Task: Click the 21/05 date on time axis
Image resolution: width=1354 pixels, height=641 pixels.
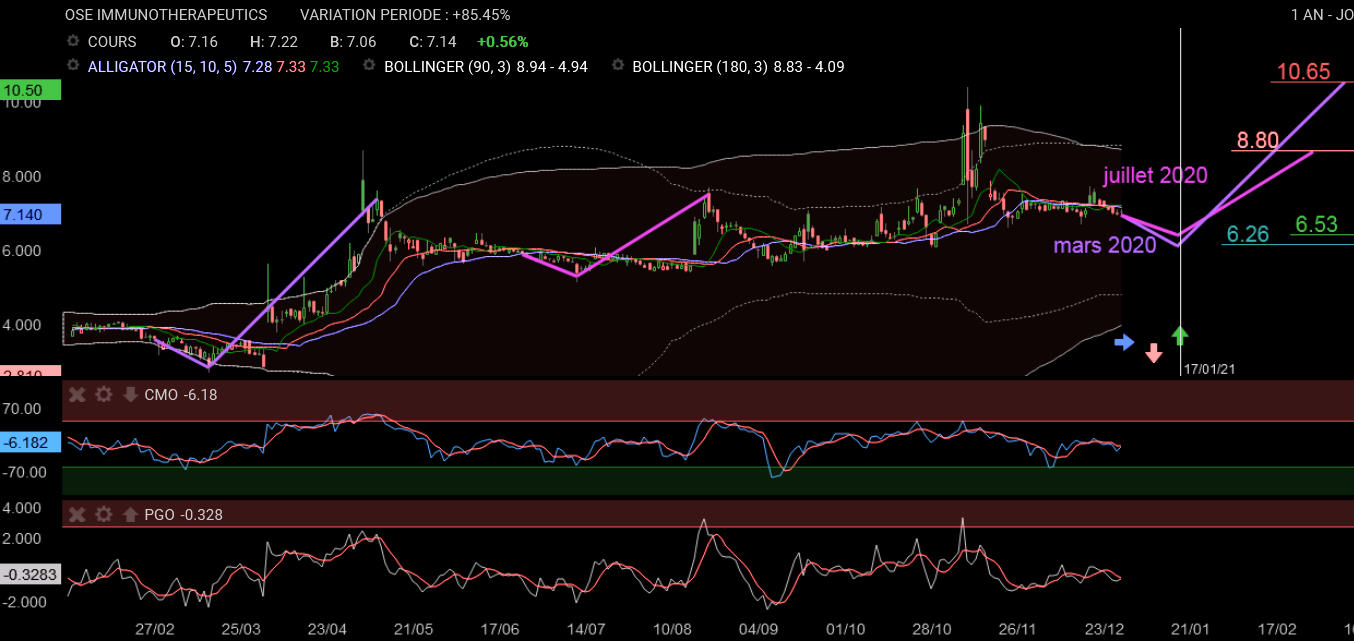Action: click(x=414, y=628)
